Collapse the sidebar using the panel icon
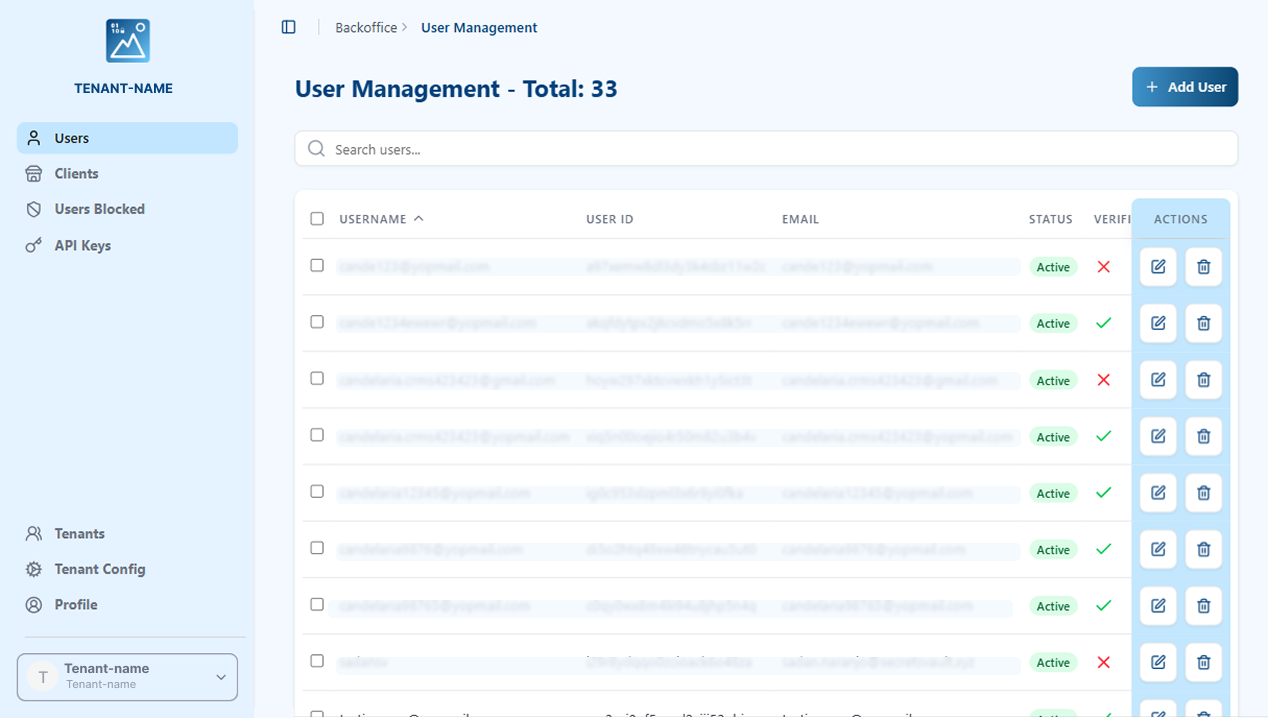 [288, 27]
